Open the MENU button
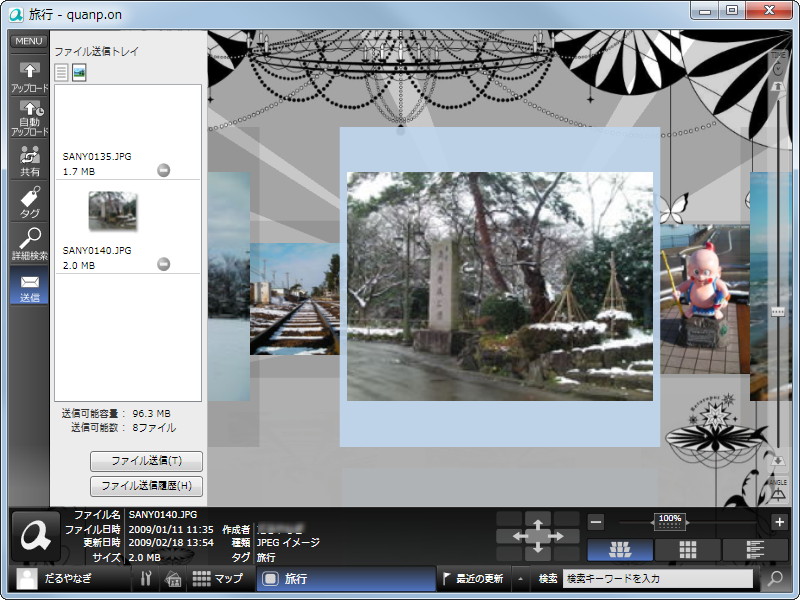This screenshot has height=600, width=800. pos(29,41)
